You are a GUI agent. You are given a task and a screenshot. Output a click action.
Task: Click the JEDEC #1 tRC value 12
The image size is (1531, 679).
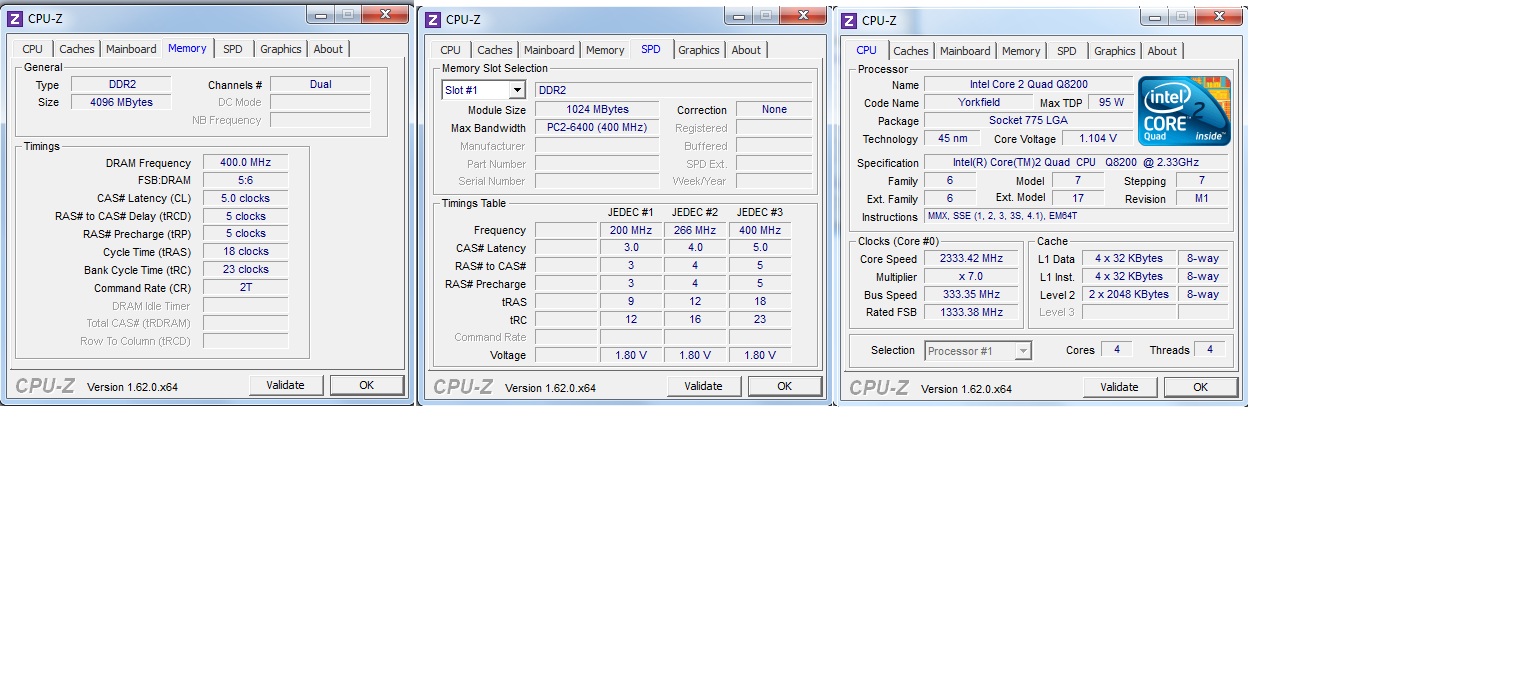pos(631,319)
